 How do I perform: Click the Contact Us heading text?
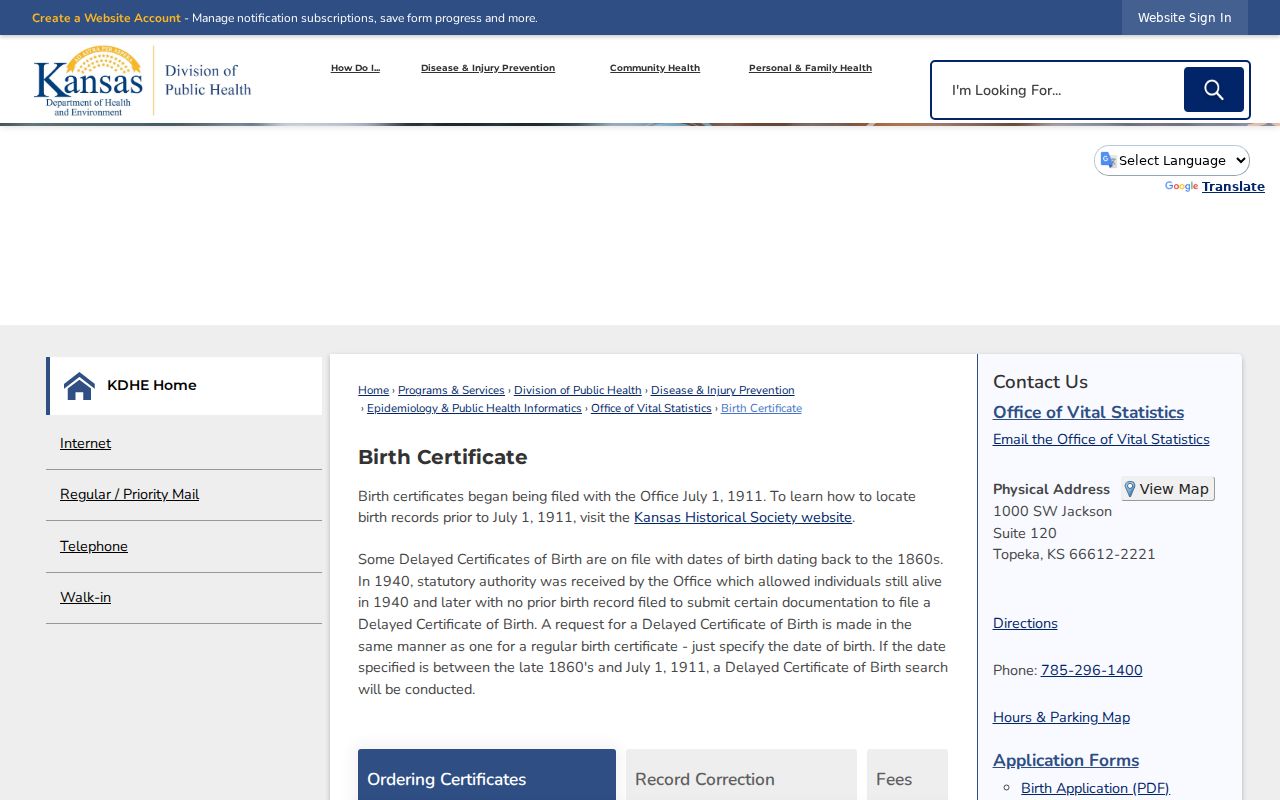[x=1040, y=382]
